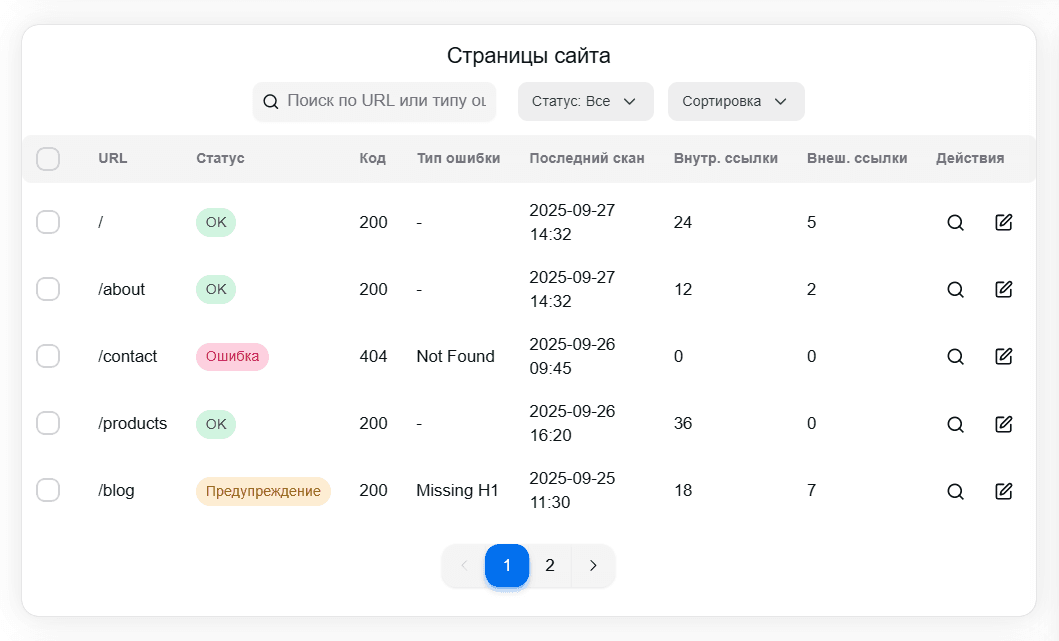
Task: Tick the checkbox for the /contact row
Action: [x=47, y=356]
